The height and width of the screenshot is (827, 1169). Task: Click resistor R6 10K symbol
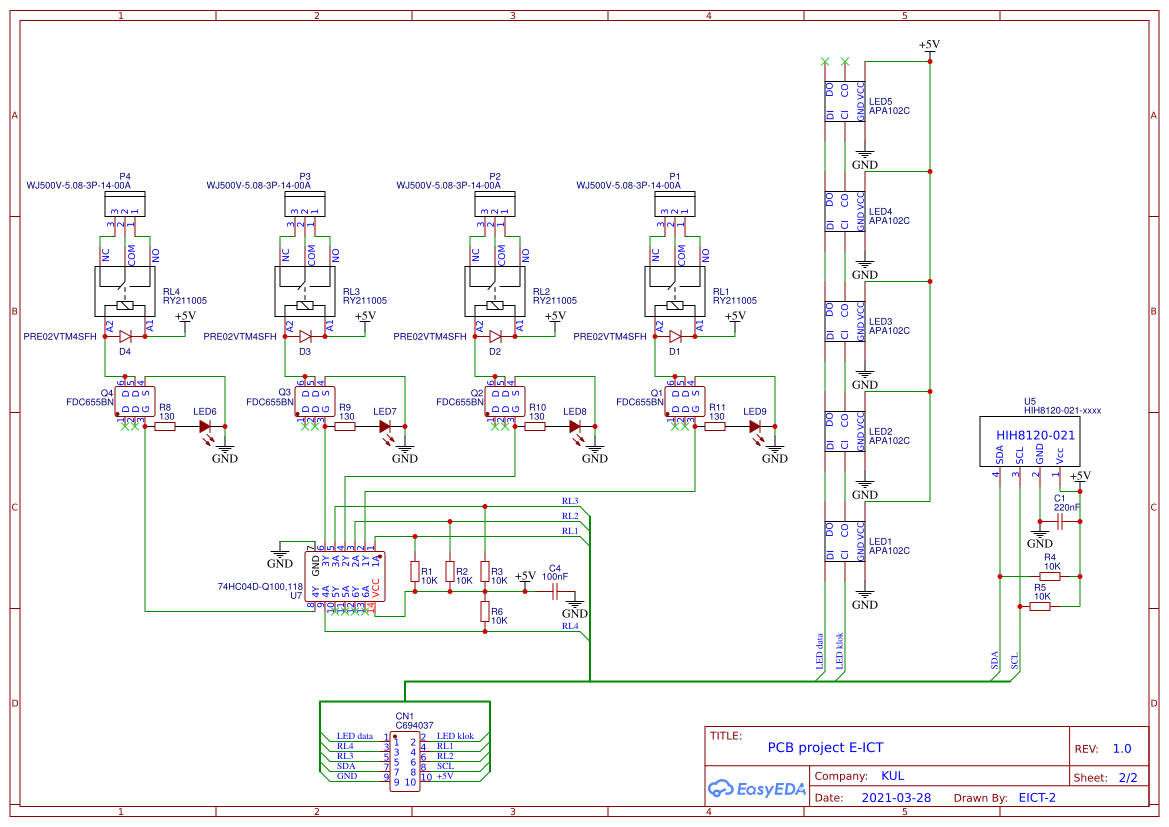(x=484, y=612)
